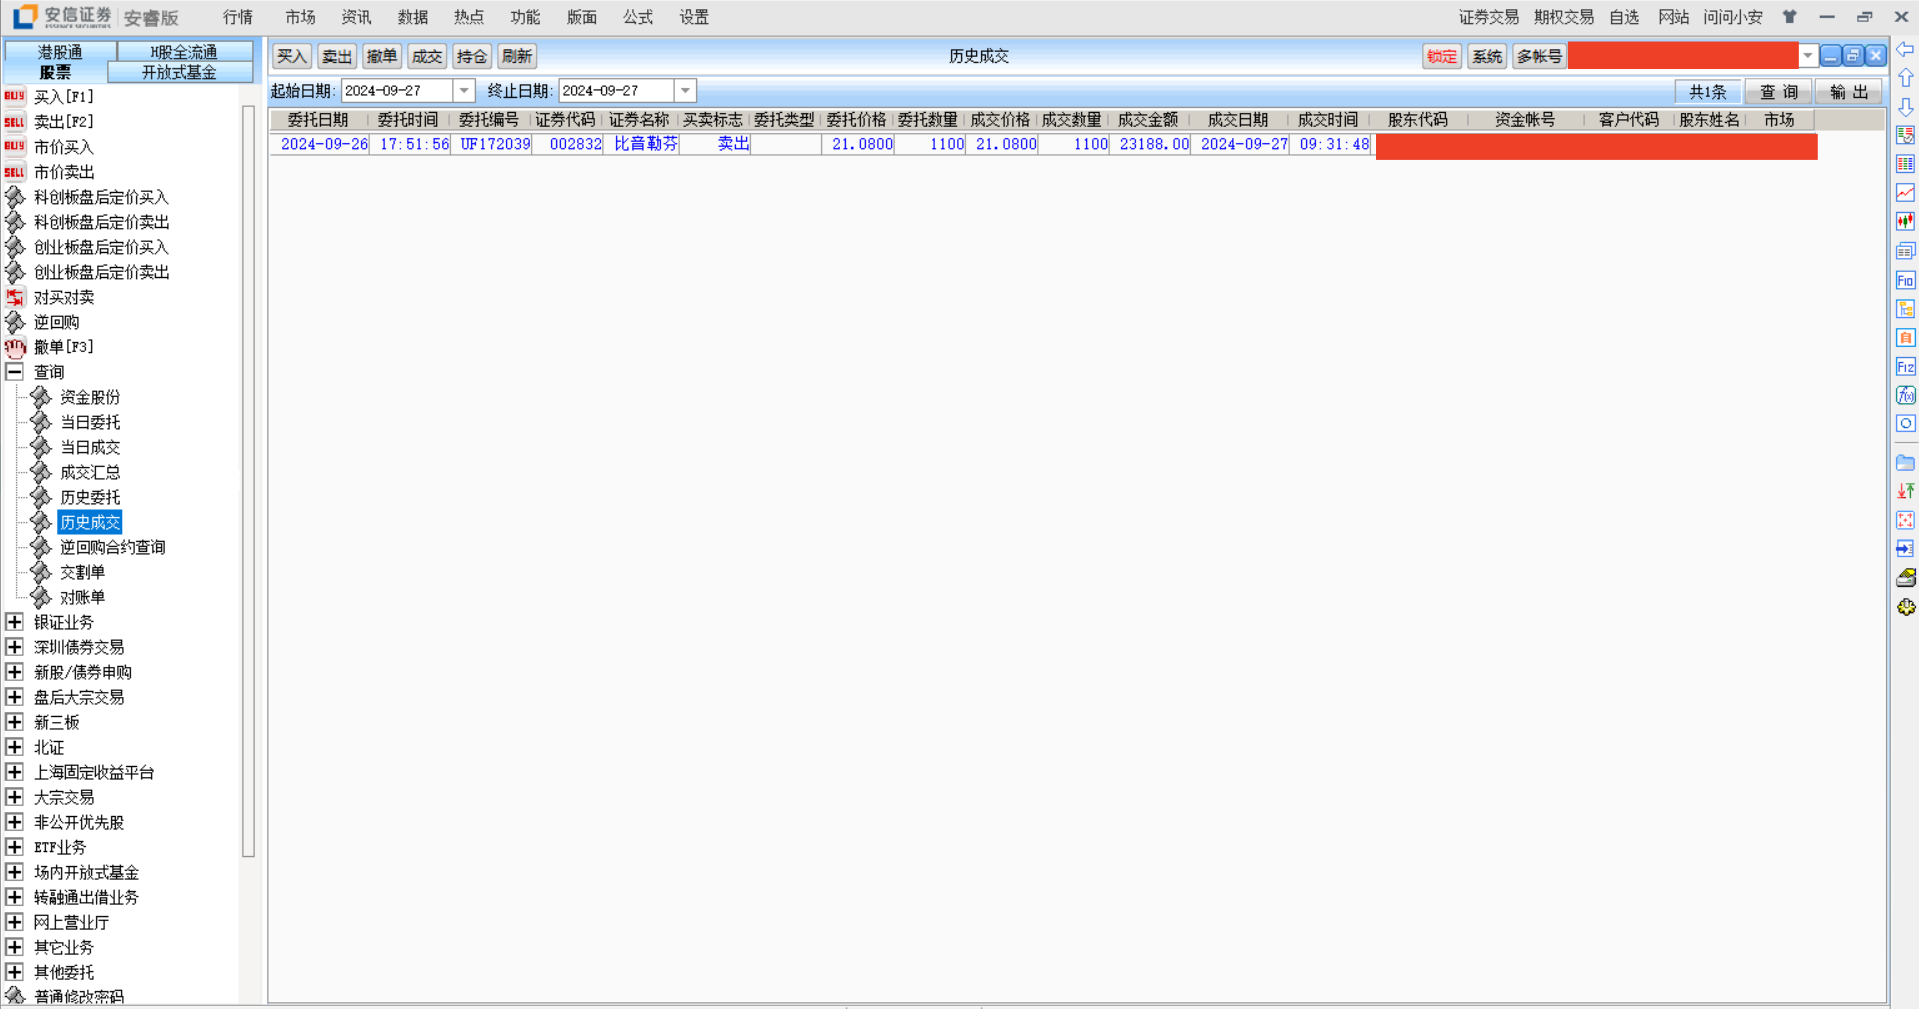Click the 查询 query button
The width and height of the screenshot is (1919, 1009).
point(1778,92)
